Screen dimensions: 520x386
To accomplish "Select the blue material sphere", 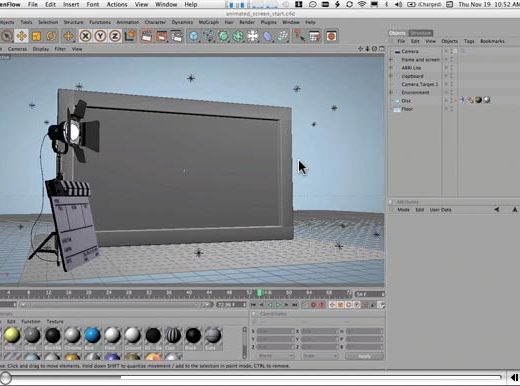I will (92, 335).
